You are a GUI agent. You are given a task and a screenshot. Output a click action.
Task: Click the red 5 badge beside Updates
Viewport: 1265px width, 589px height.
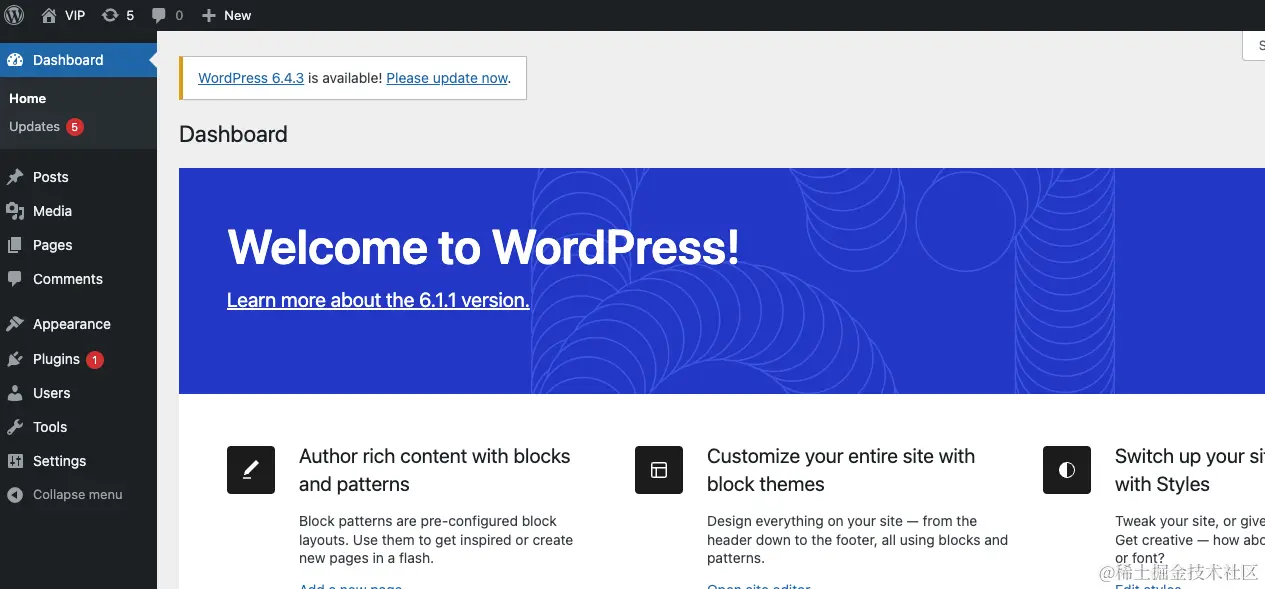tap(75, 127)
